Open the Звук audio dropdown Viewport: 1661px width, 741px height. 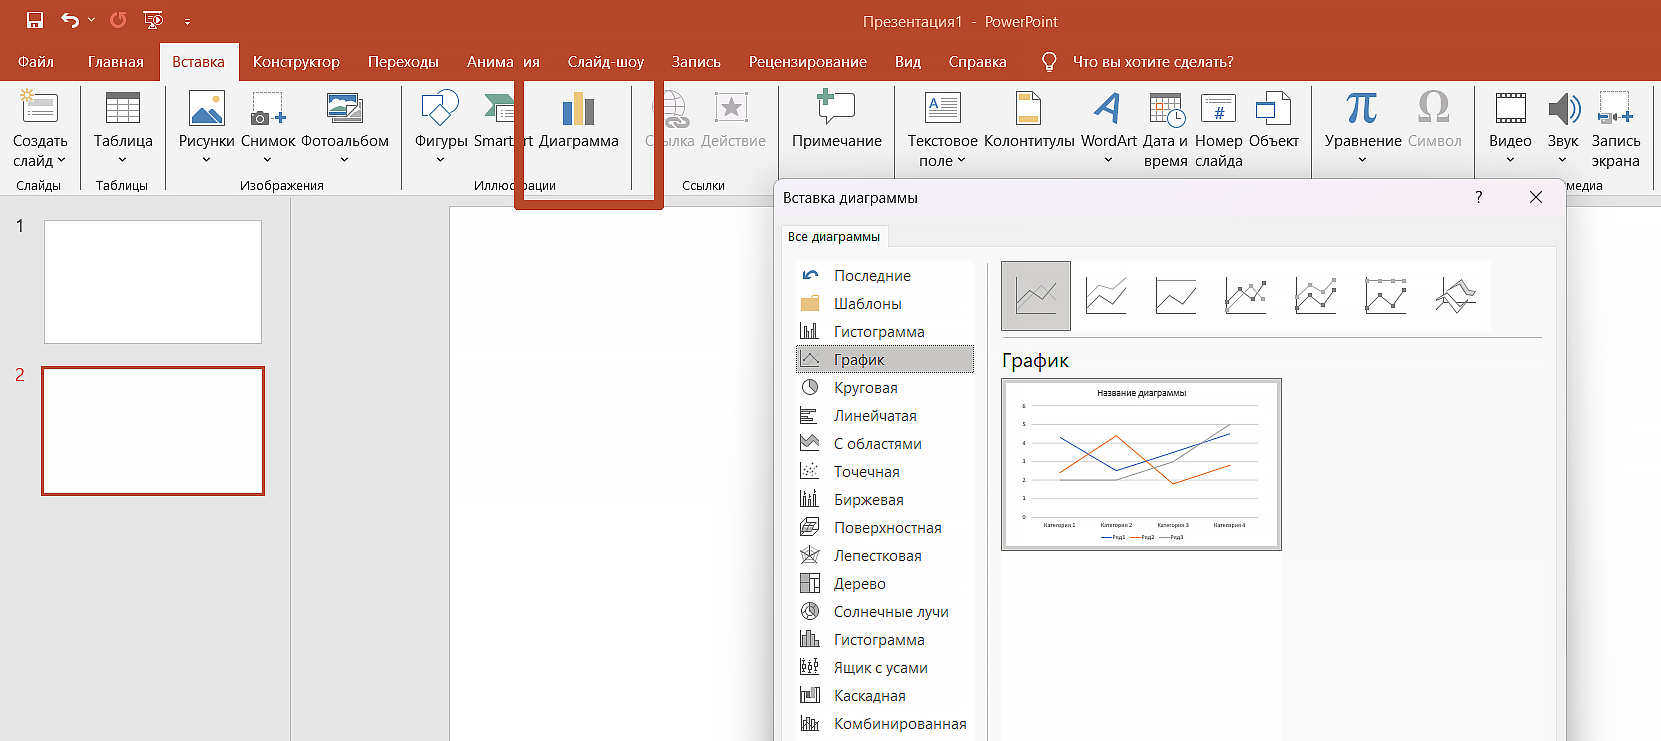click(x=1563, y=128)
